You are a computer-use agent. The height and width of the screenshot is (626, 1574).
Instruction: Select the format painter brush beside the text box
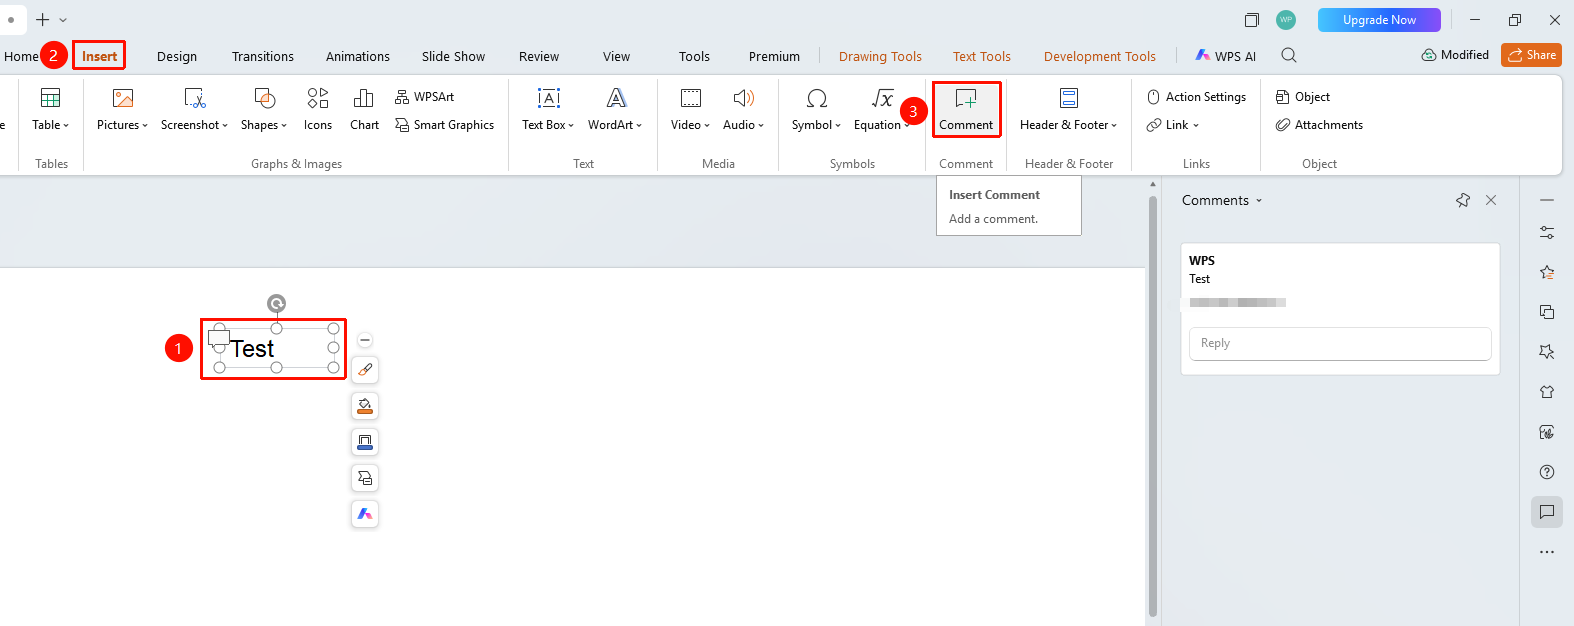pos(365,370)
